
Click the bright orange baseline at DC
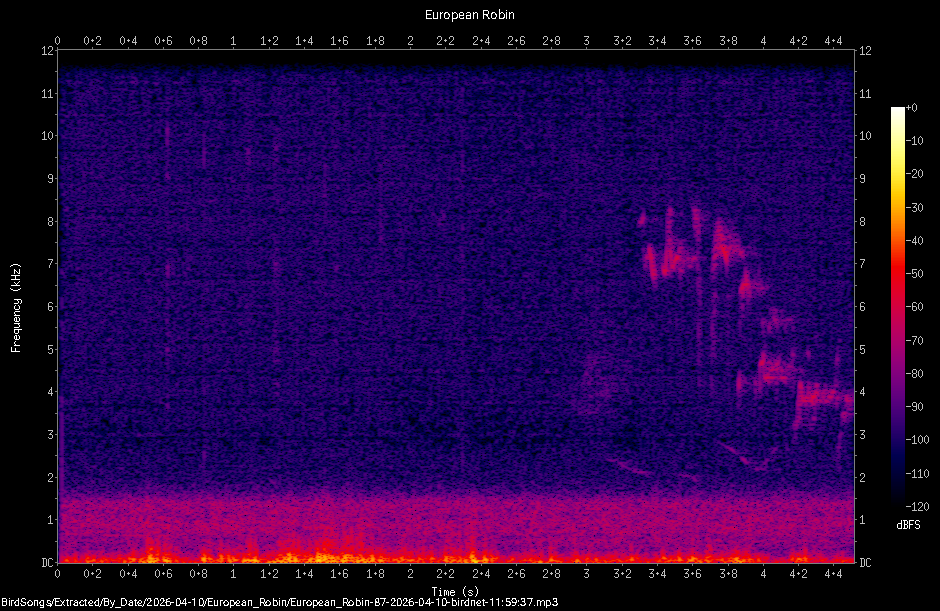click(x=300, y=556)
